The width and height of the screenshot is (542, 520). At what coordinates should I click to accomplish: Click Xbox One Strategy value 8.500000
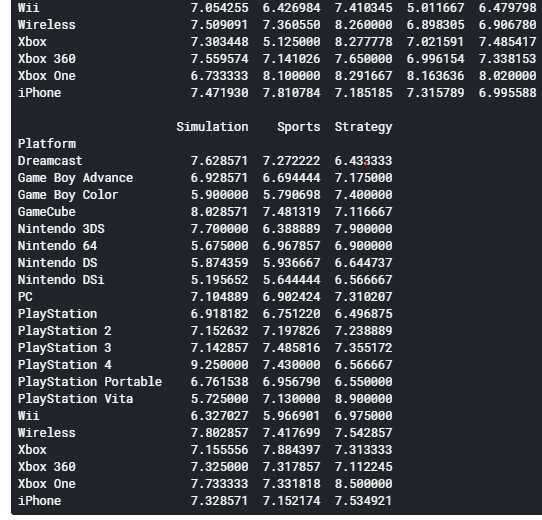363,484
